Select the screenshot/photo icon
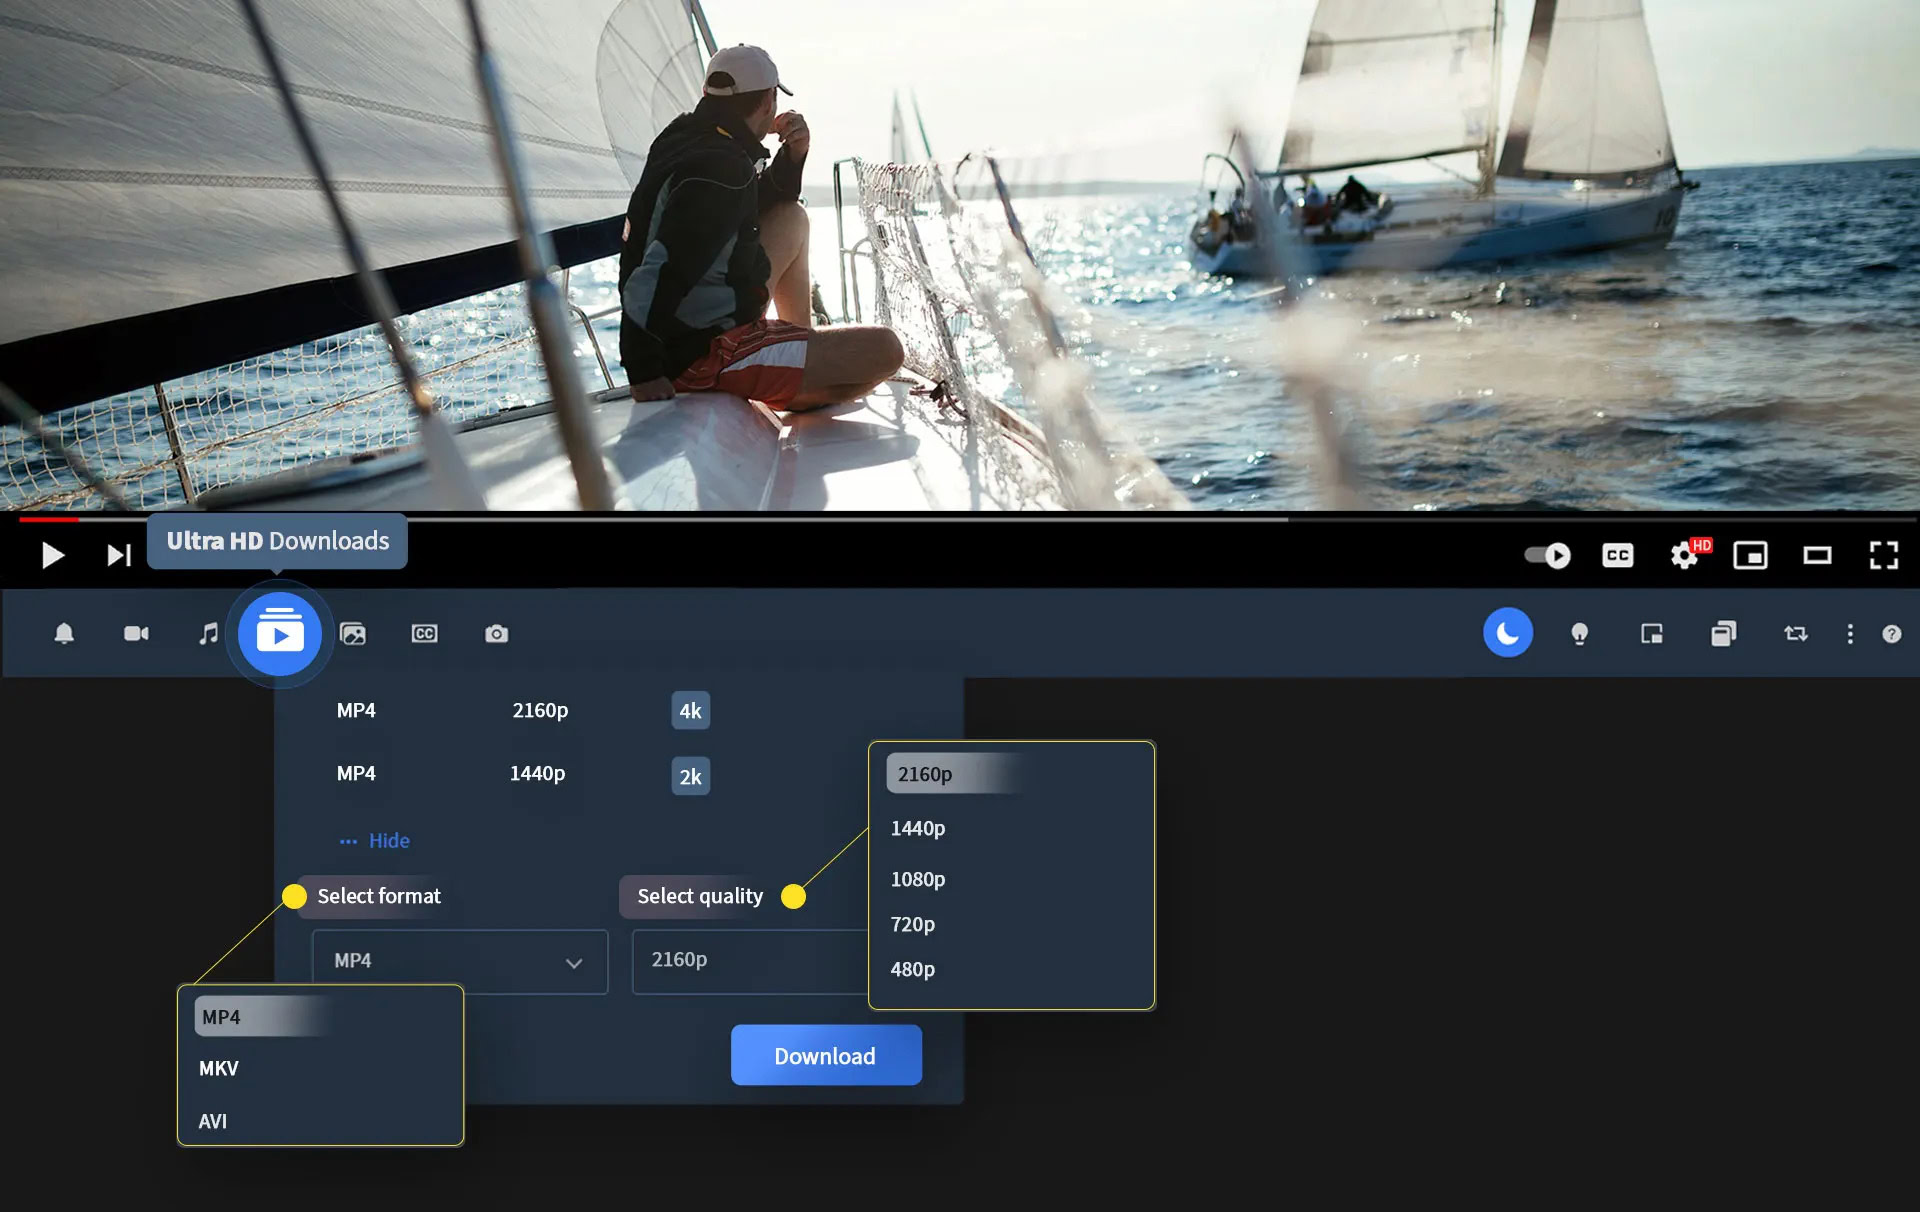This screenshot has height=1212, width=1920. coord(496,633)
